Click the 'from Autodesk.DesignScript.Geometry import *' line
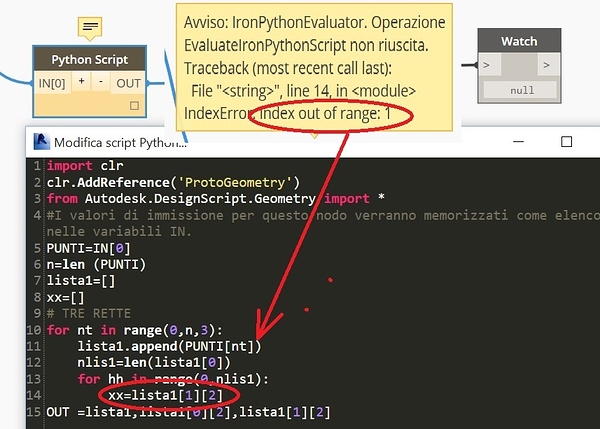This screenshot has width=600, height=429. (215, 199)
